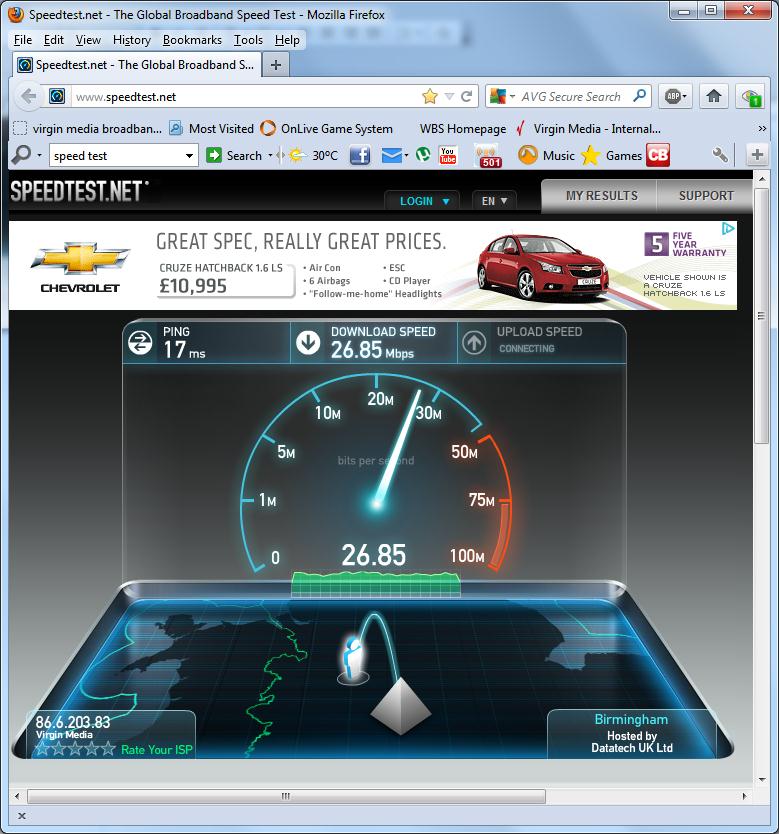
Task: Open the View menu
Action: click(x=88, y=40)
